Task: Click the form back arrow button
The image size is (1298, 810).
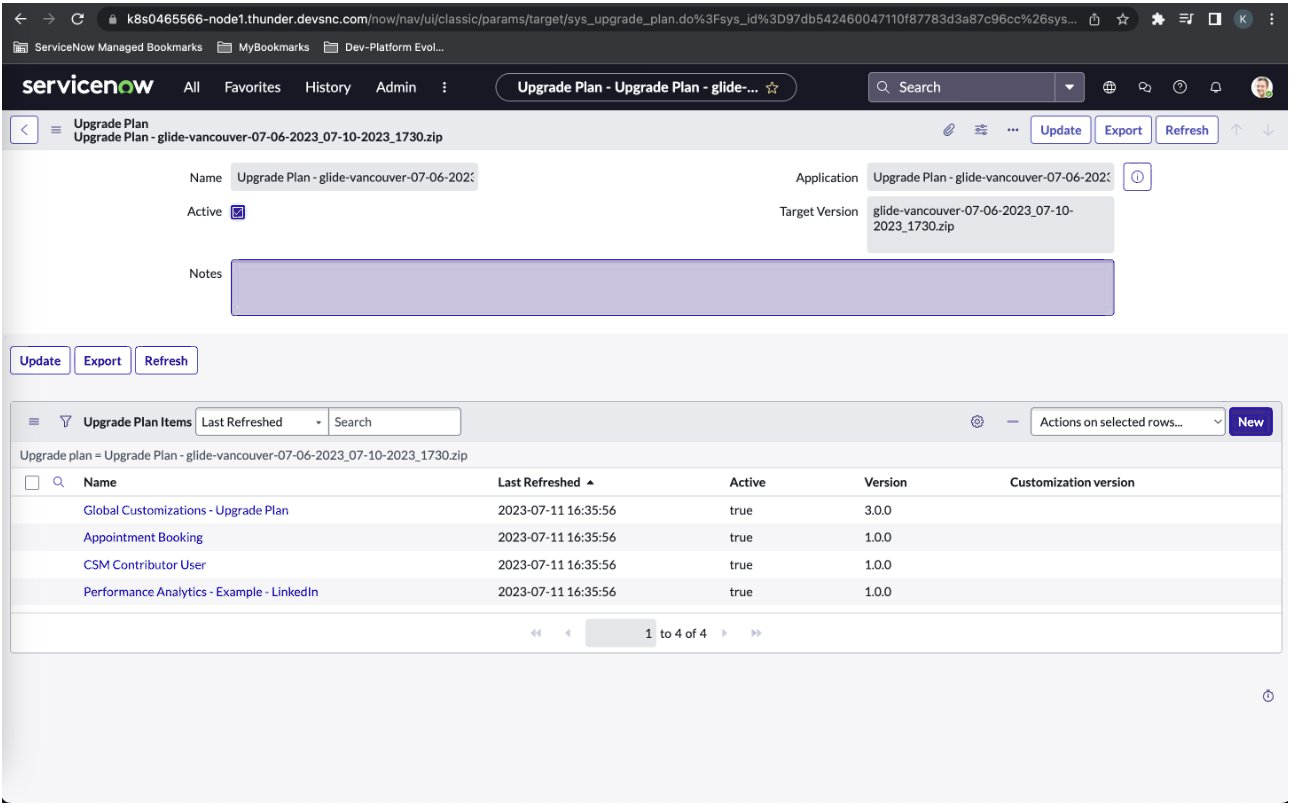Action: 25,130
